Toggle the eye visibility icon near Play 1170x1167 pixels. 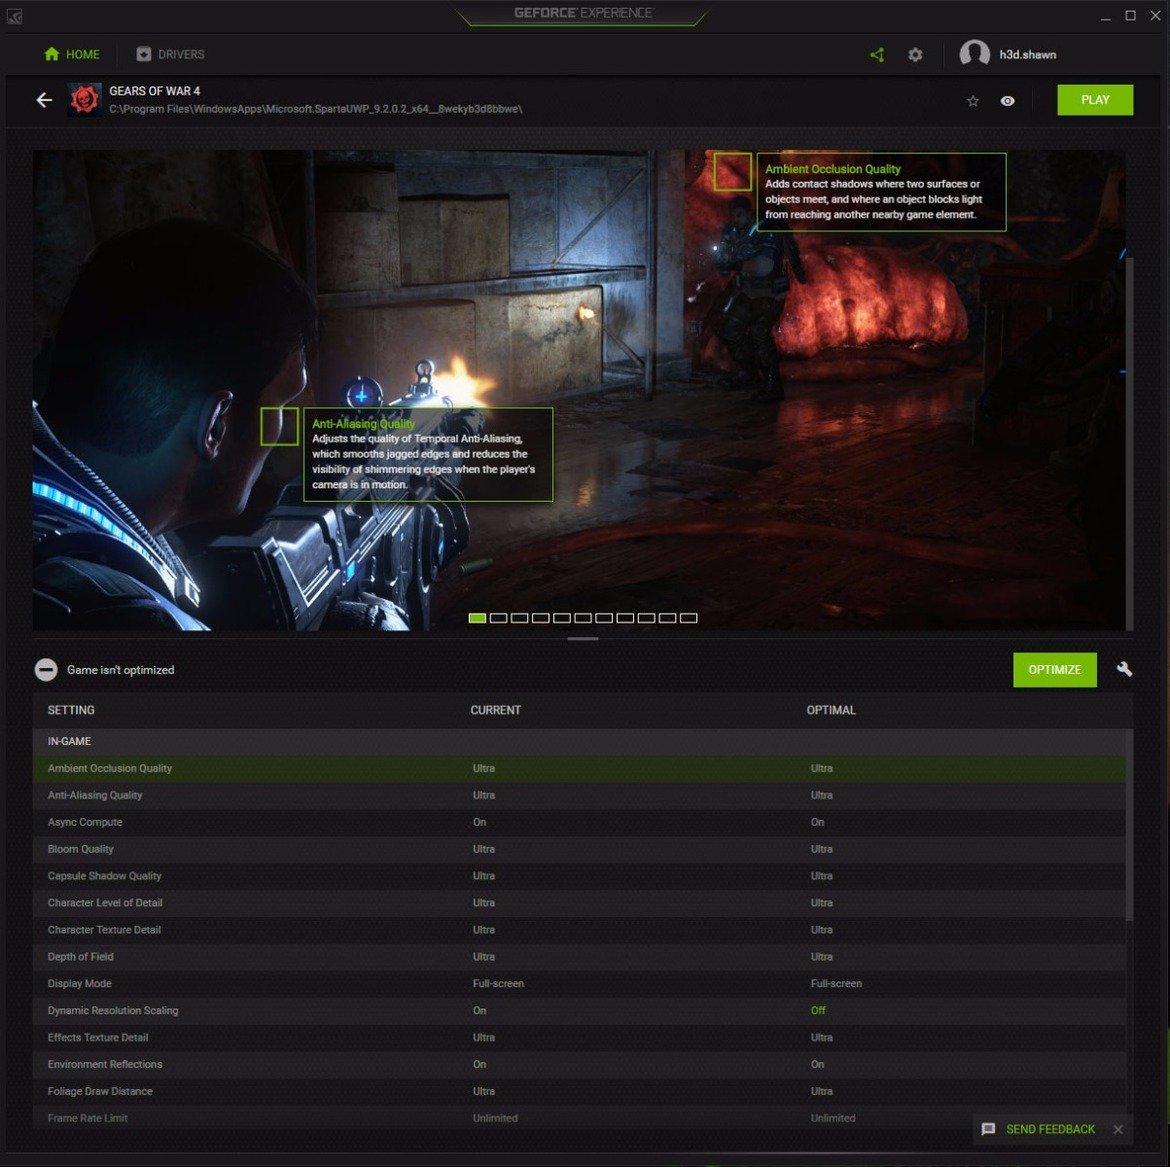(x=1007, y=101)
